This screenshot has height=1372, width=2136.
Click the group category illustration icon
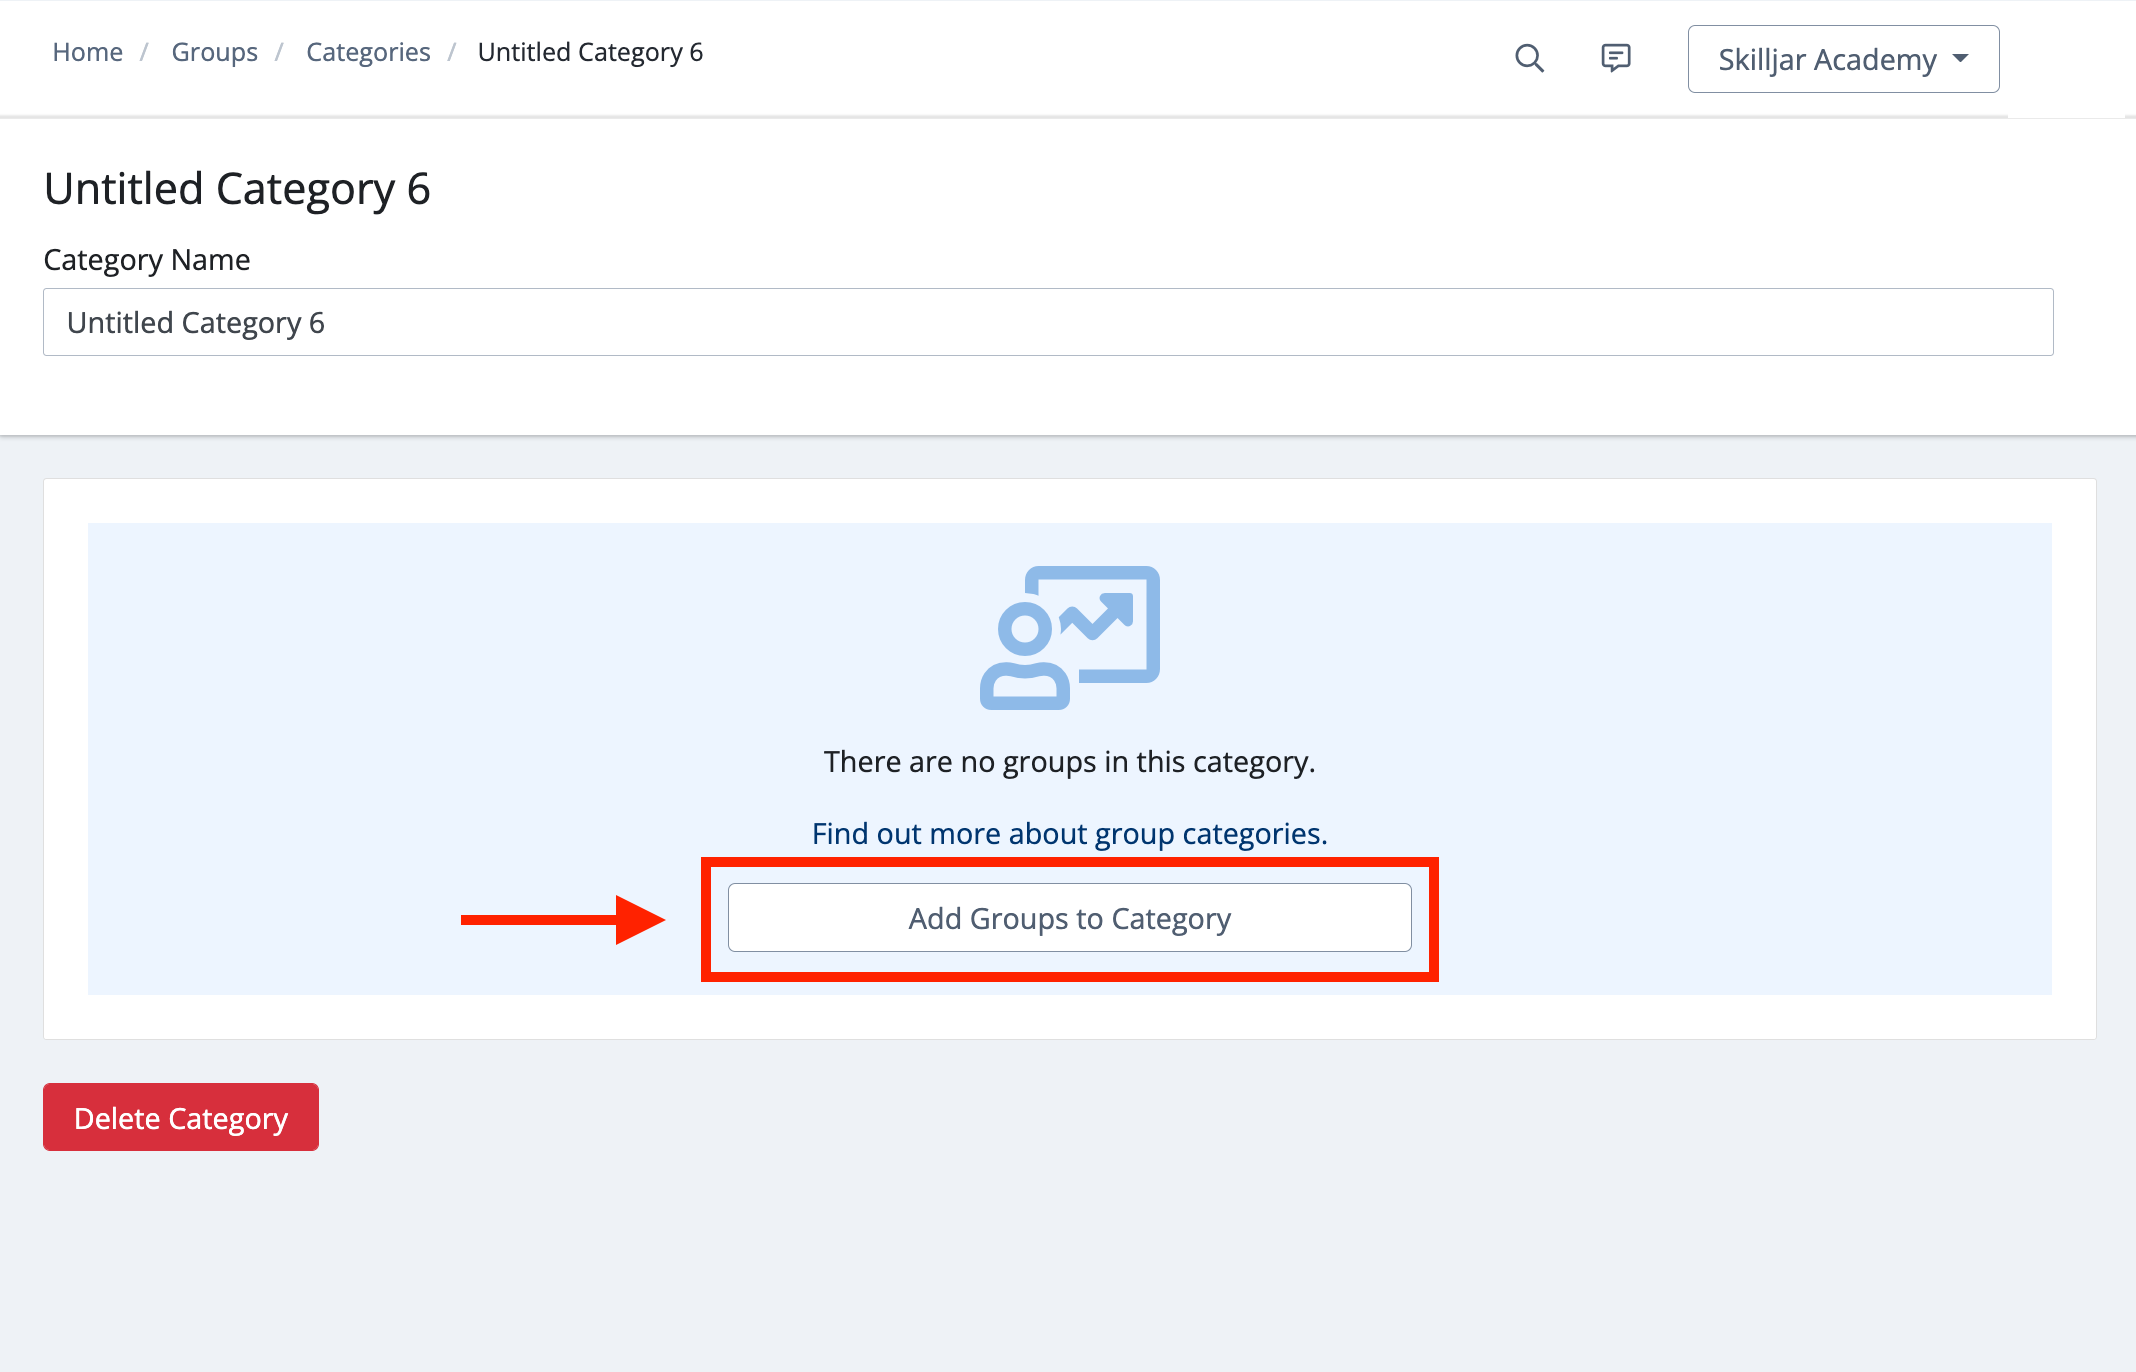point(1069,637)
